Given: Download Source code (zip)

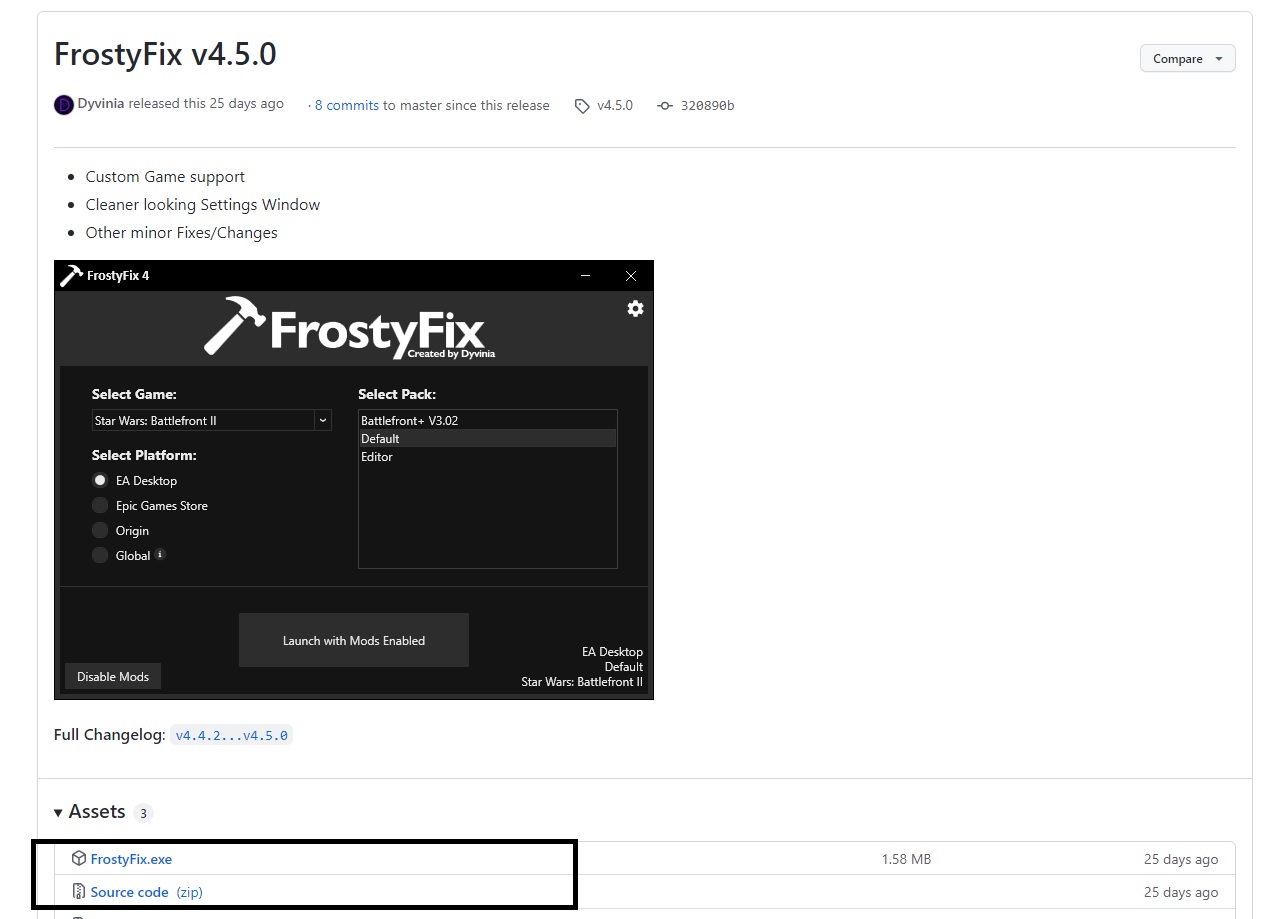Looking at the screenshot, I should click(x=146, y=892).
